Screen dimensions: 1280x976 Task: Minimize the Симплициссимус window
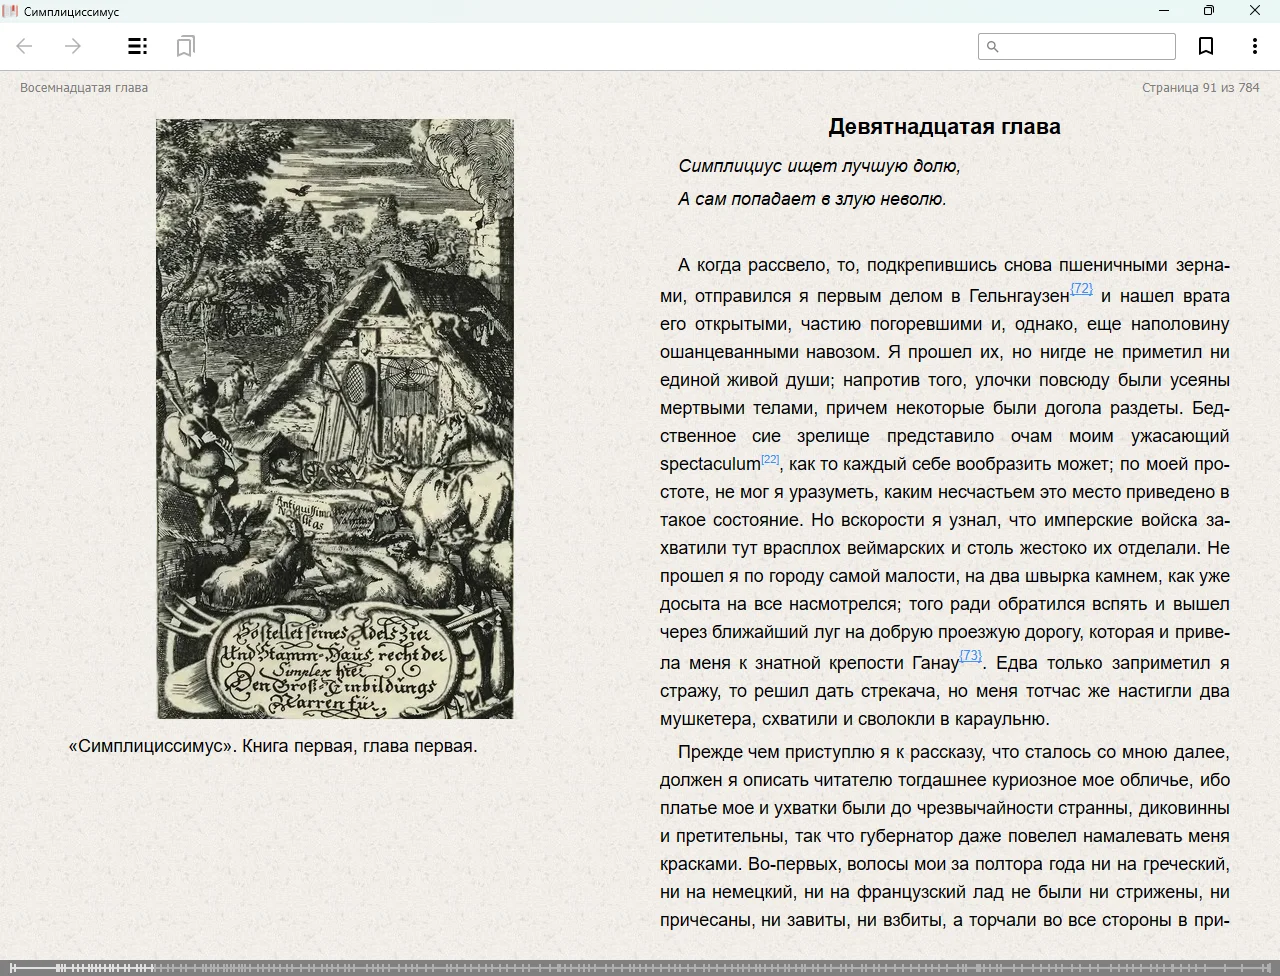(x=1164, y=11)
